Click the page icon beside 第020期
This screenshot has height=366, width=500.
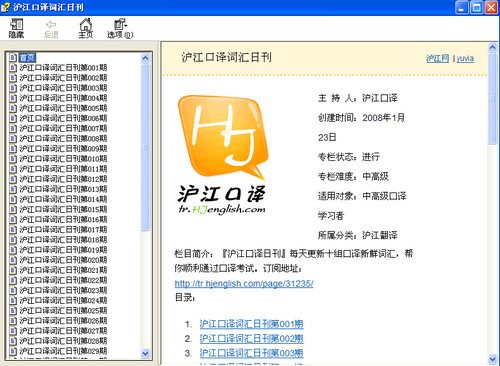pyautogui.click(x=13, y=260)
